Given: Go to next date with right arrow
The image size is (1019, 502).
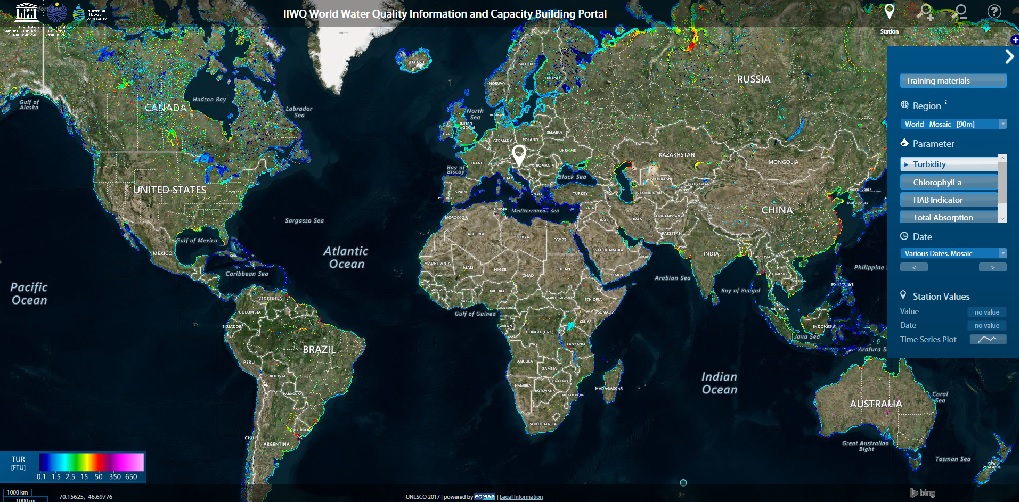Looking at the screenshot, I should [x=991, y=268].
